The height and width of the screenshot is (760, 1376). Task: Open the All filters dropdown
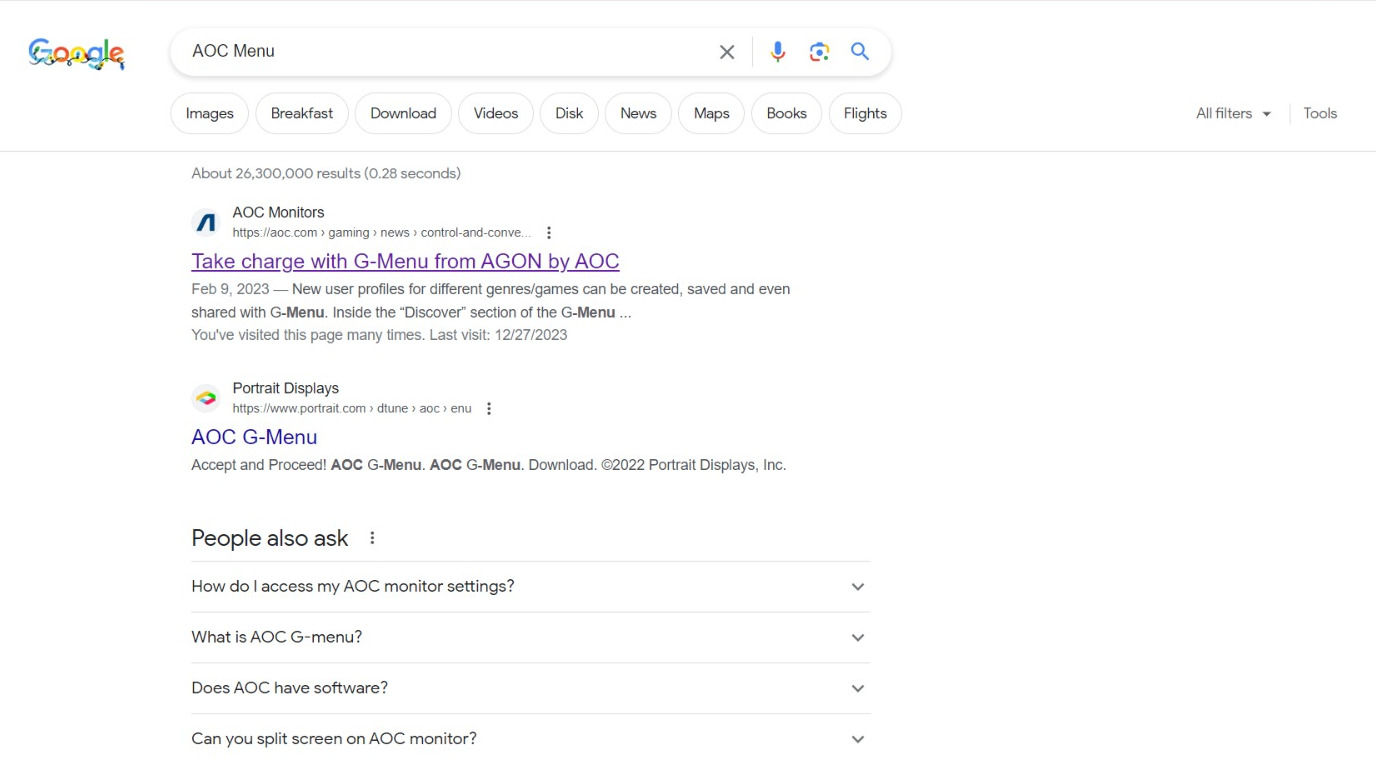[1234, 113]
